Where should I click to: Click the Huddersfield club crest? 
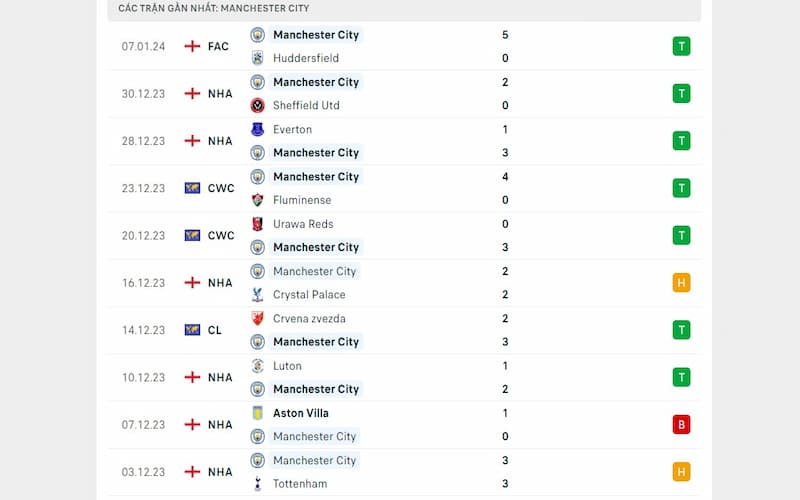click(258, 58)
